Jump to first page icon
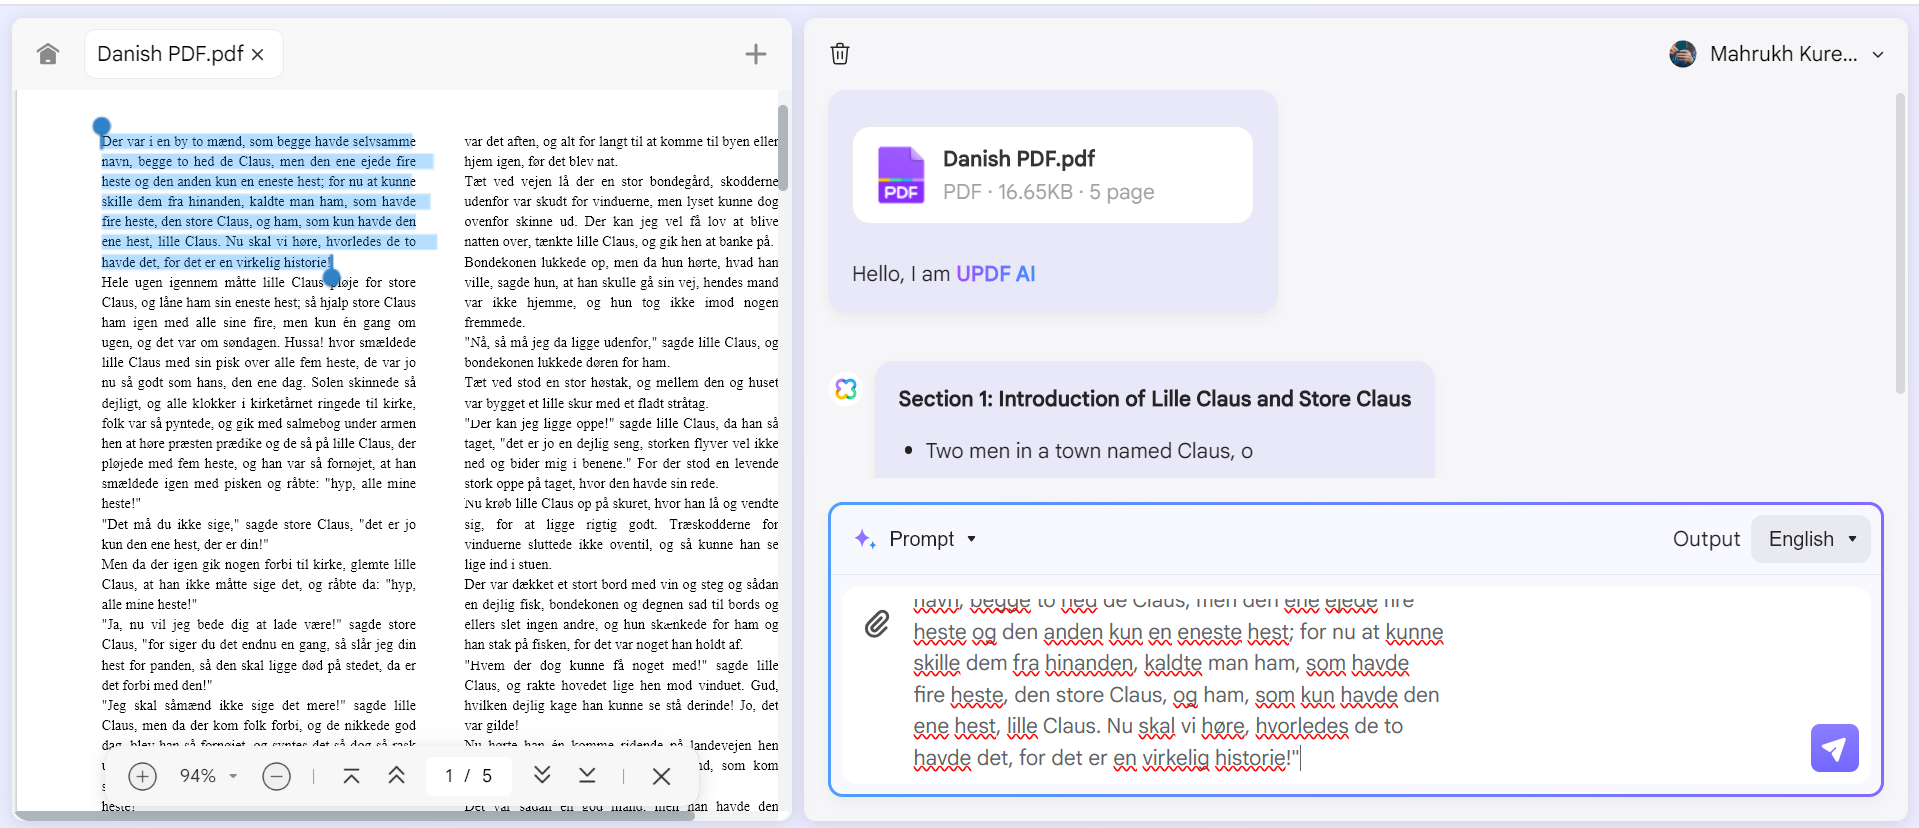This screenshot has width=1919, height=828. pos(351,776)
